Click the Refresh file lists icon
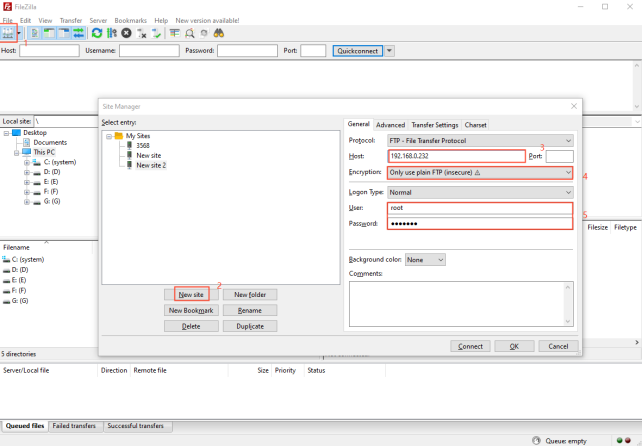The image size is (643, 447). (97, 33)
